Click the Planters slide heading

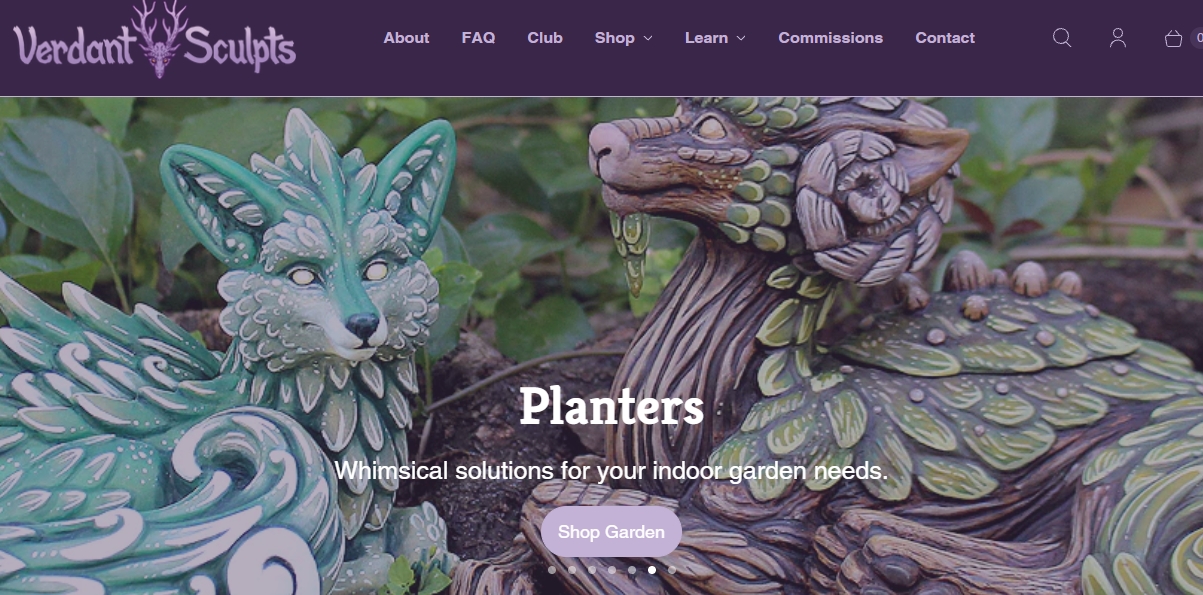point(611,407)
